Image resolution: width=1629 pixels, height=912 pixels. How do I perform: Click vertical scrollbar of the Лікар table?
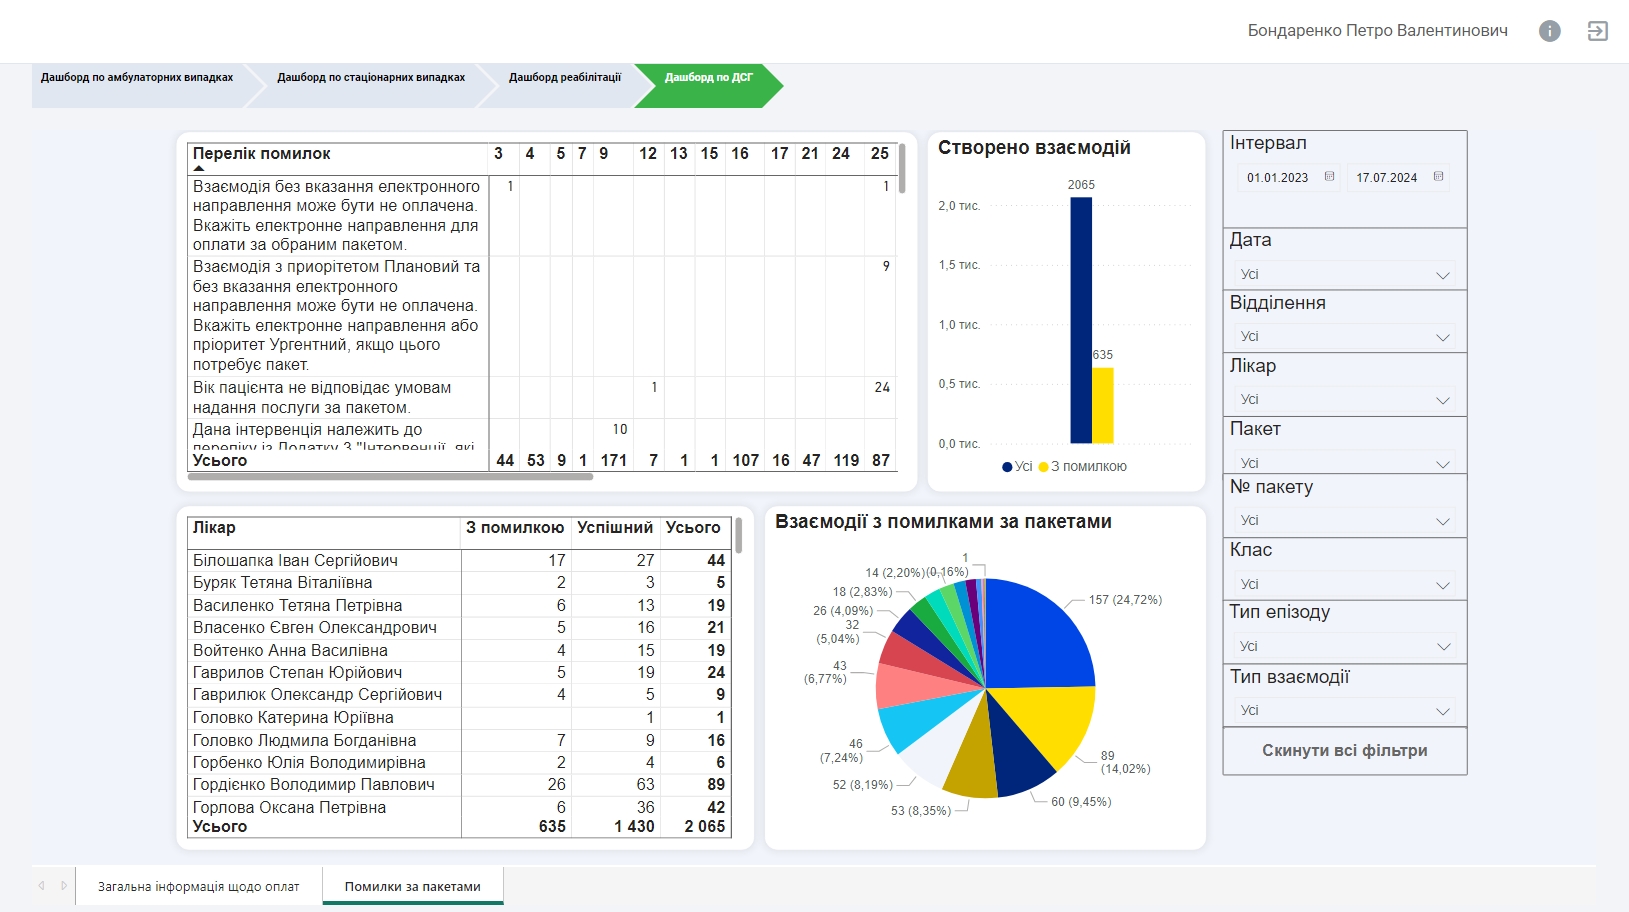tap(739, 535)
